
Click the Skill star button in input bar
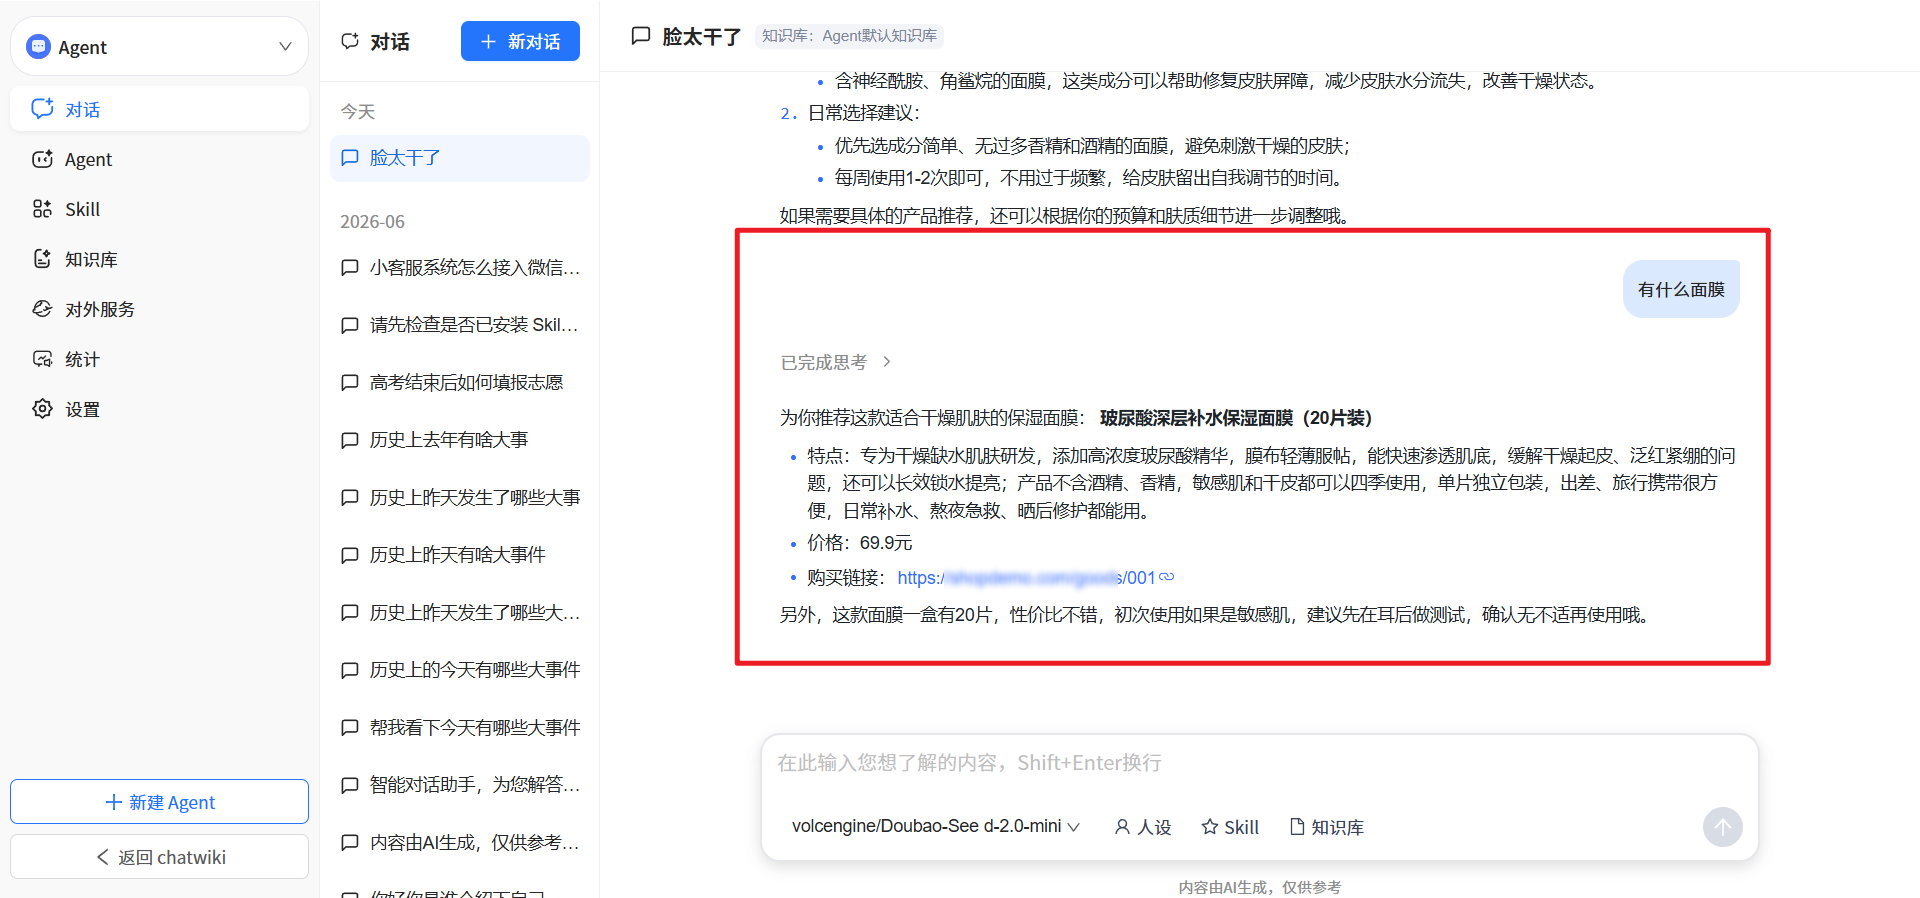click(x=1230, y=827)
